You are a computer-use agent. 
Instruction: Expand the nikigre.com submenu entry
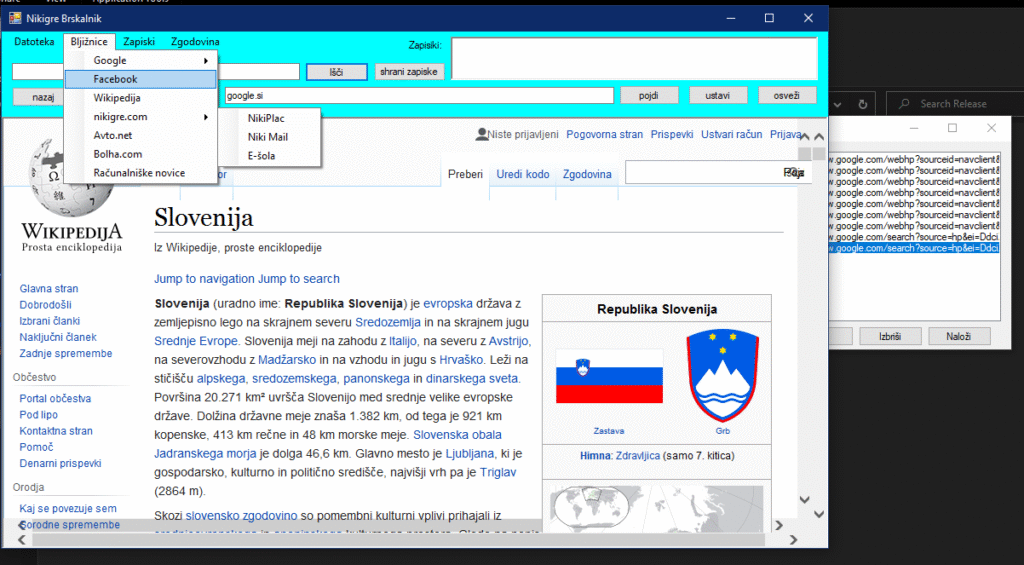[140, 117]
